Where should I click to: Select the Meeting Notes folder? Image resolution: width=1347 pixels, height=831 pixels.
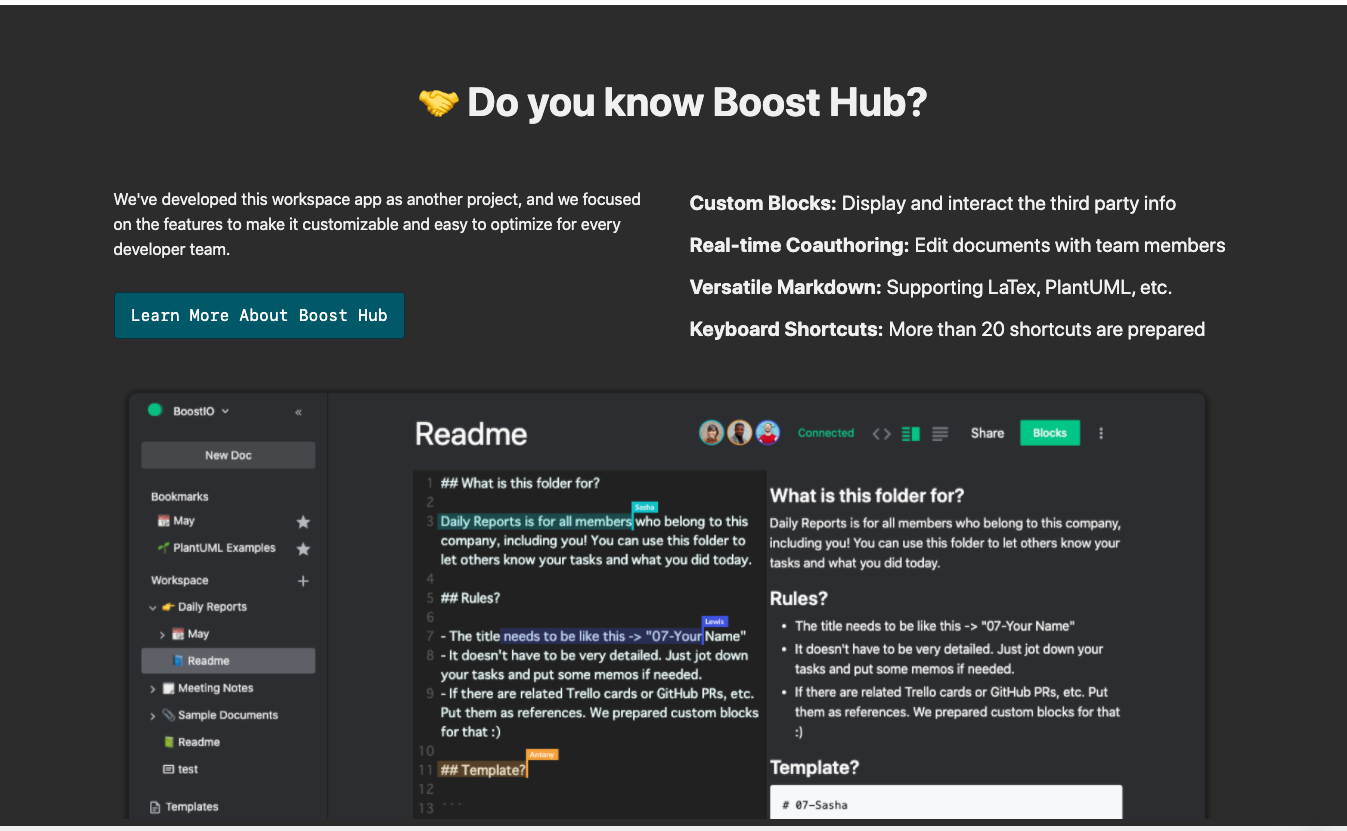coord(216,688)
